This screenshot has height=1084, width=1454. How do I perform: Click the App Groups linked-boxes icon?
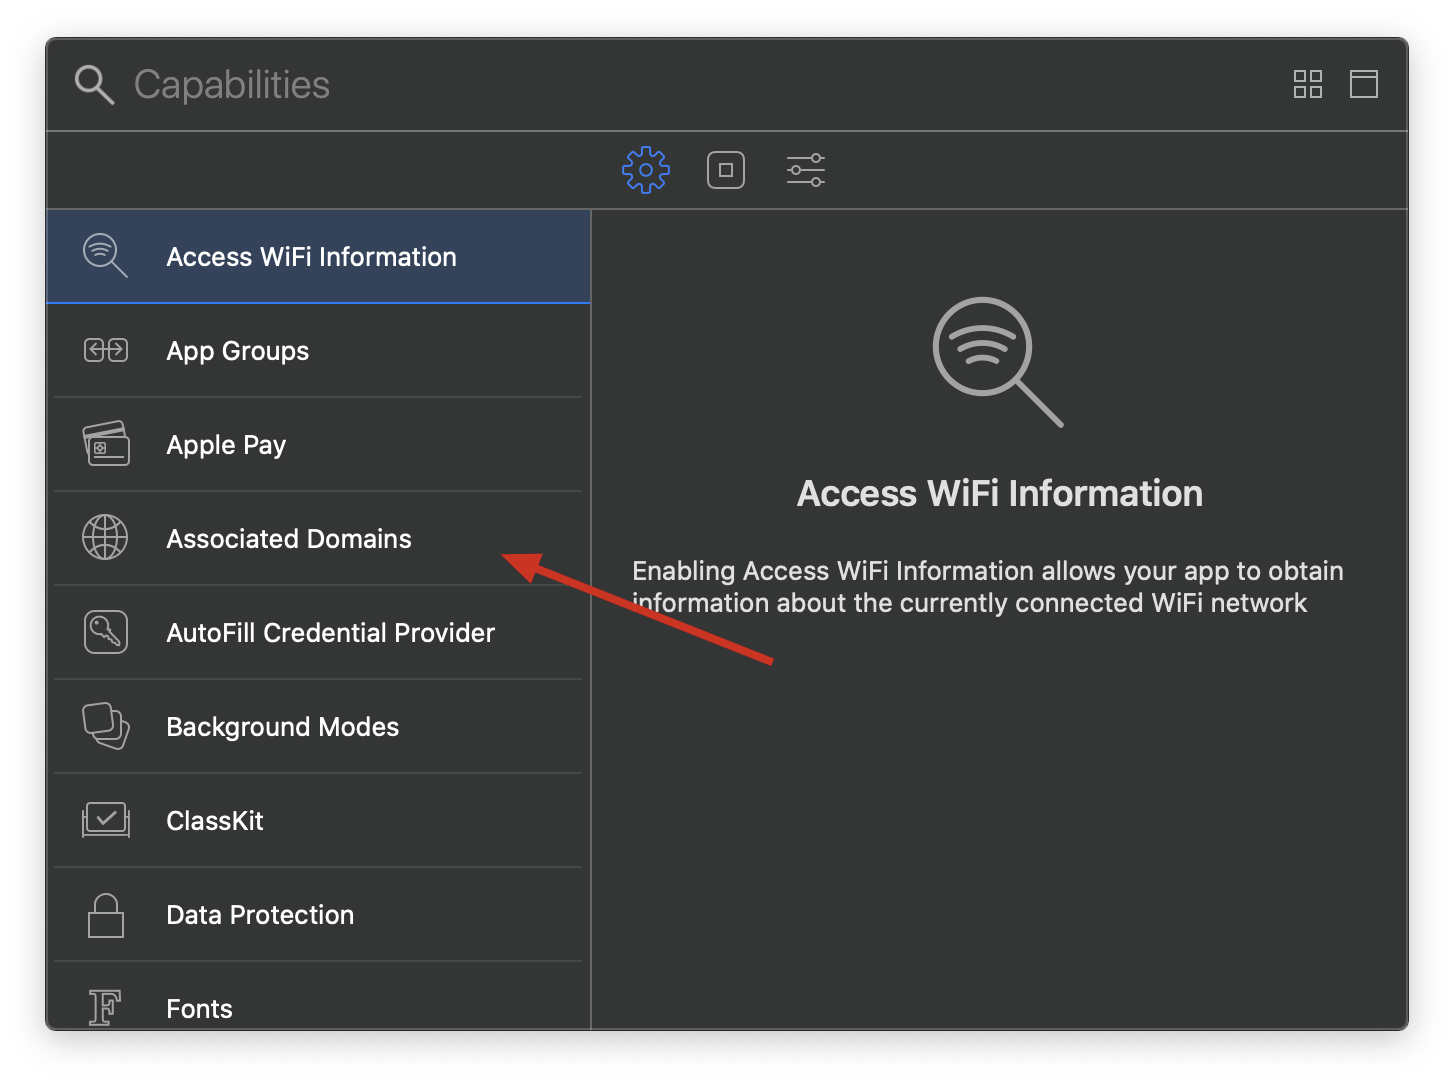click(x=105, y=350)
